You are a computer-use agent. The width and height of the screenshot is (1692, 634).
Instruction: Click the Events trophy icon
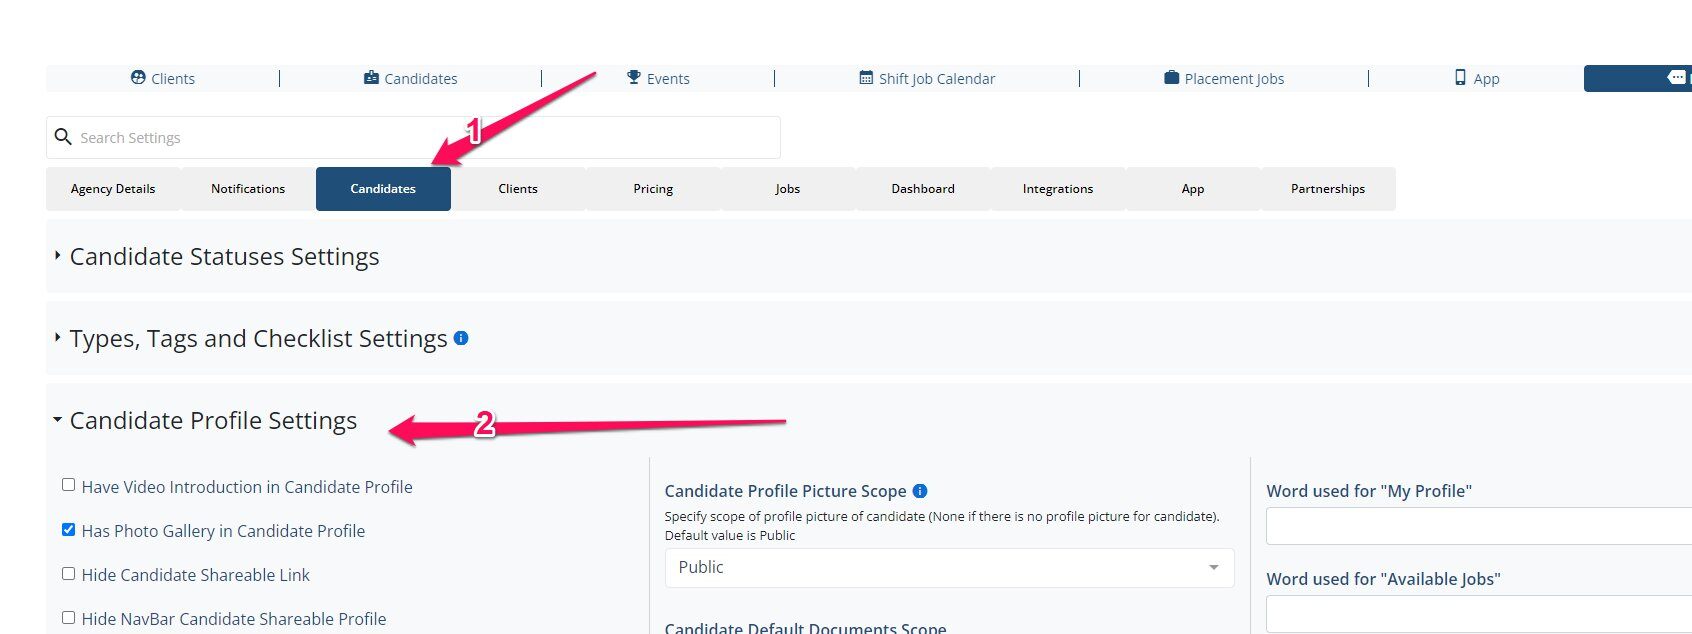[x=632, y=77]
